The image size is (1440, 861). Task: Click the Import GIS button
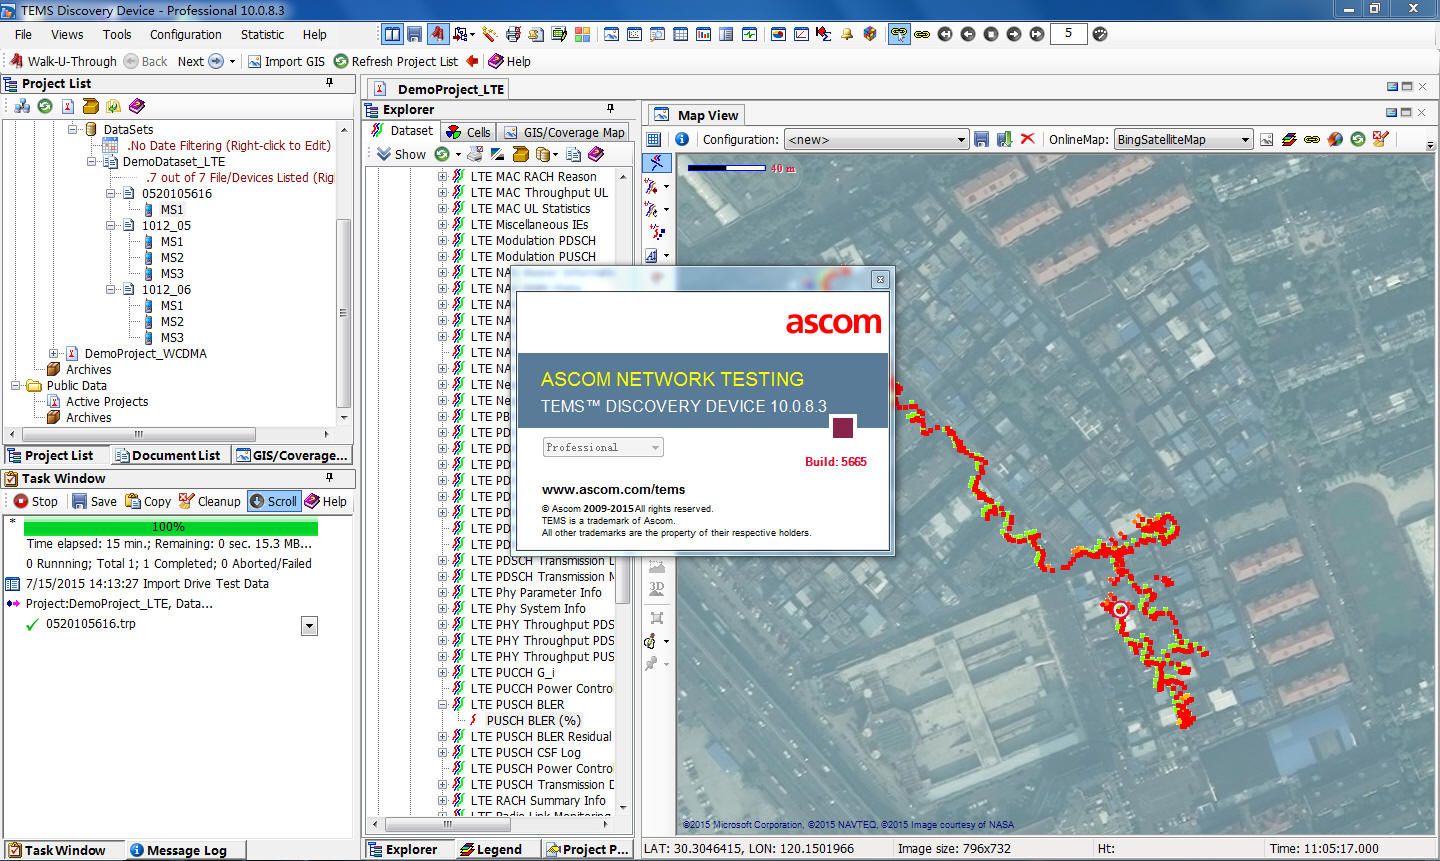pyautogui.click(x=286, y=61)
